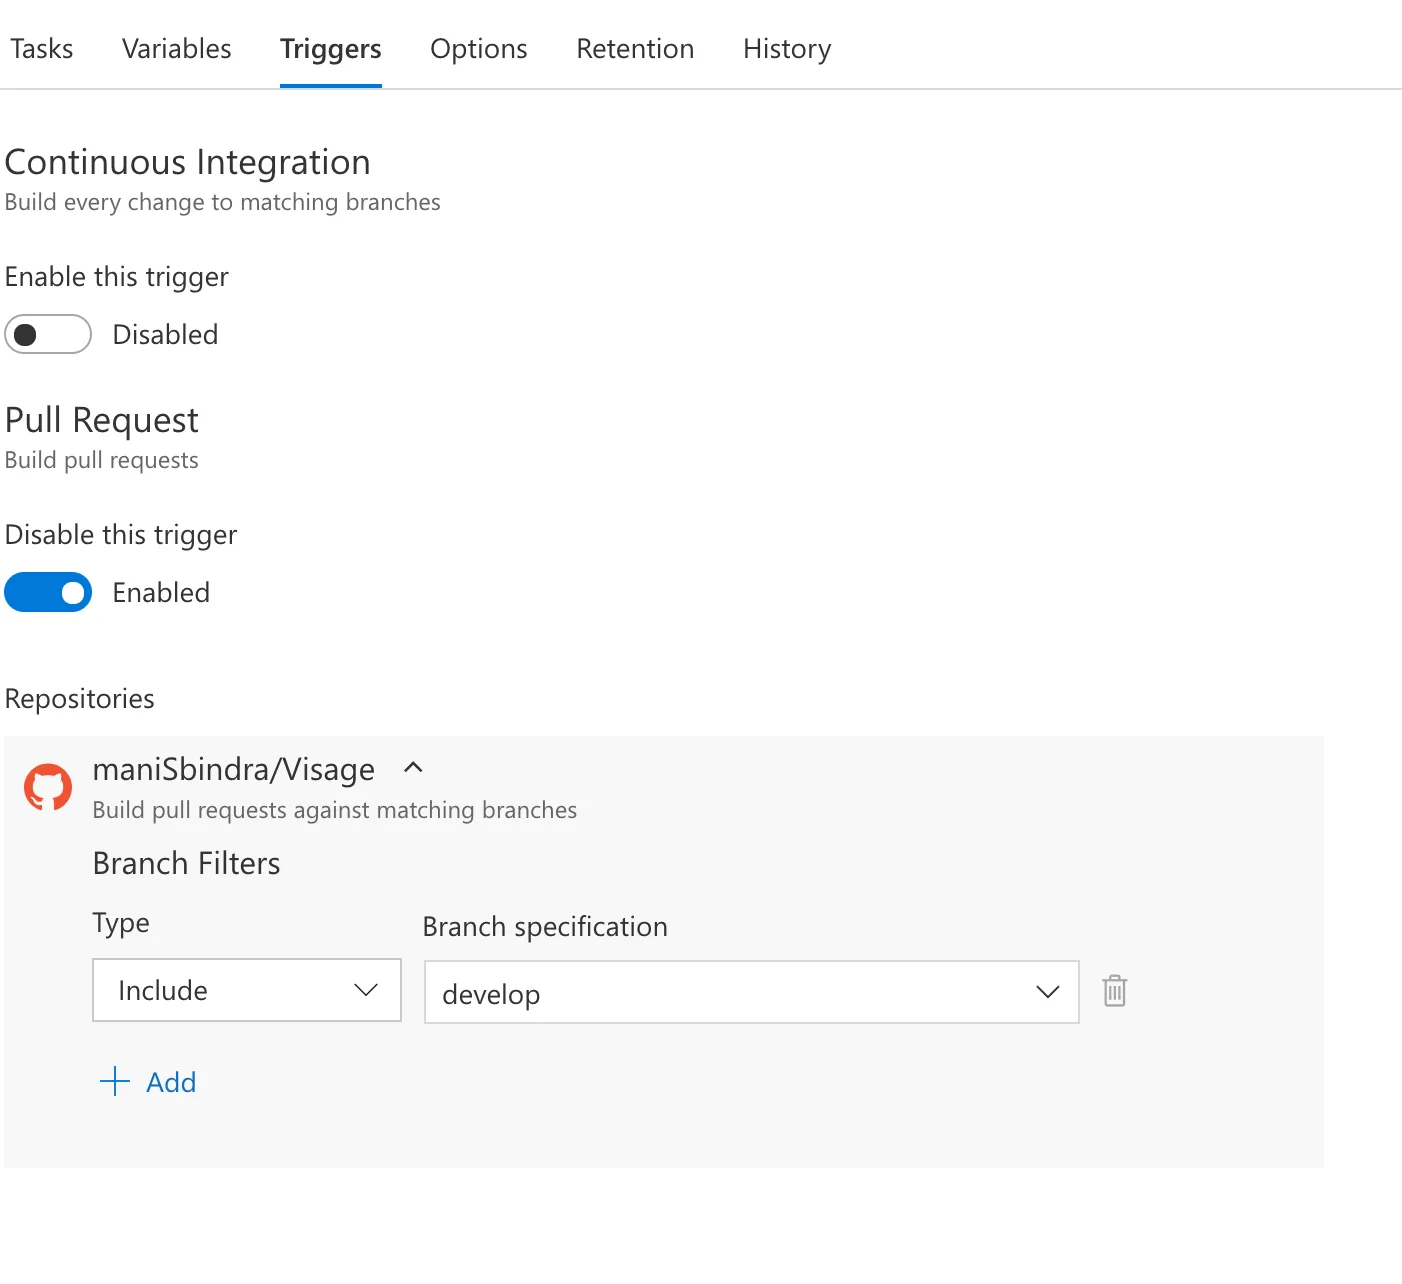The height and width of the screenshot is (1284, 1402).
Task: Switch to the Tasks tab
Action: pyautogui.click(x=42, y=48)
